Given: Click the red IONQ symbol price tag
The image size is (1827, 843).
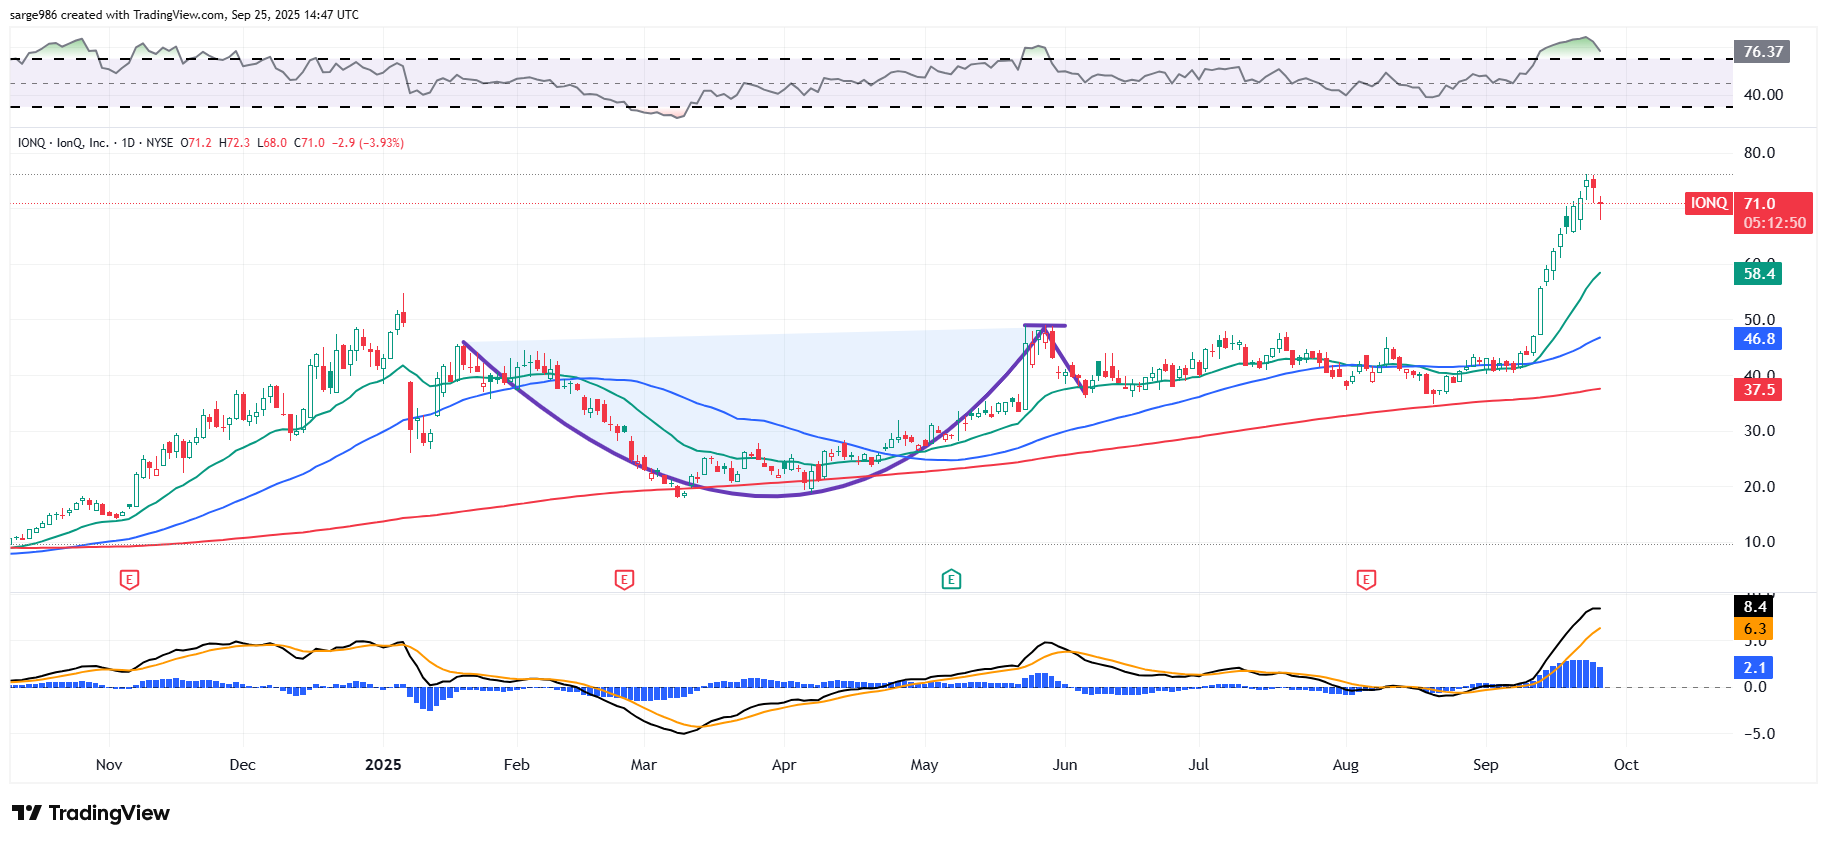Looking at the screenshot, I should coord(1708,204).
